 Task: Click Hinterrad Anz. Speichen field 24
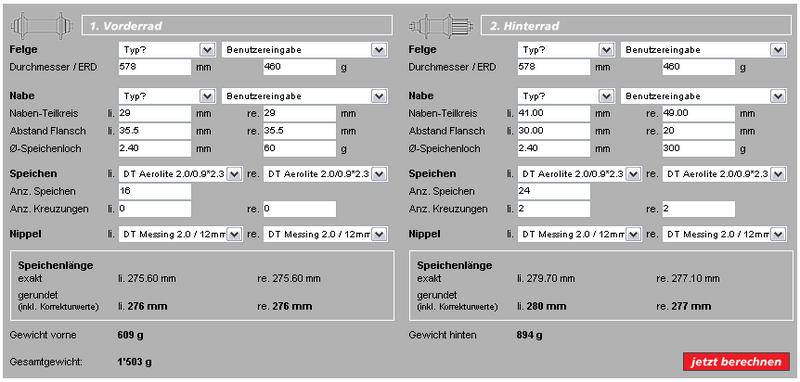tap(554, 192)
